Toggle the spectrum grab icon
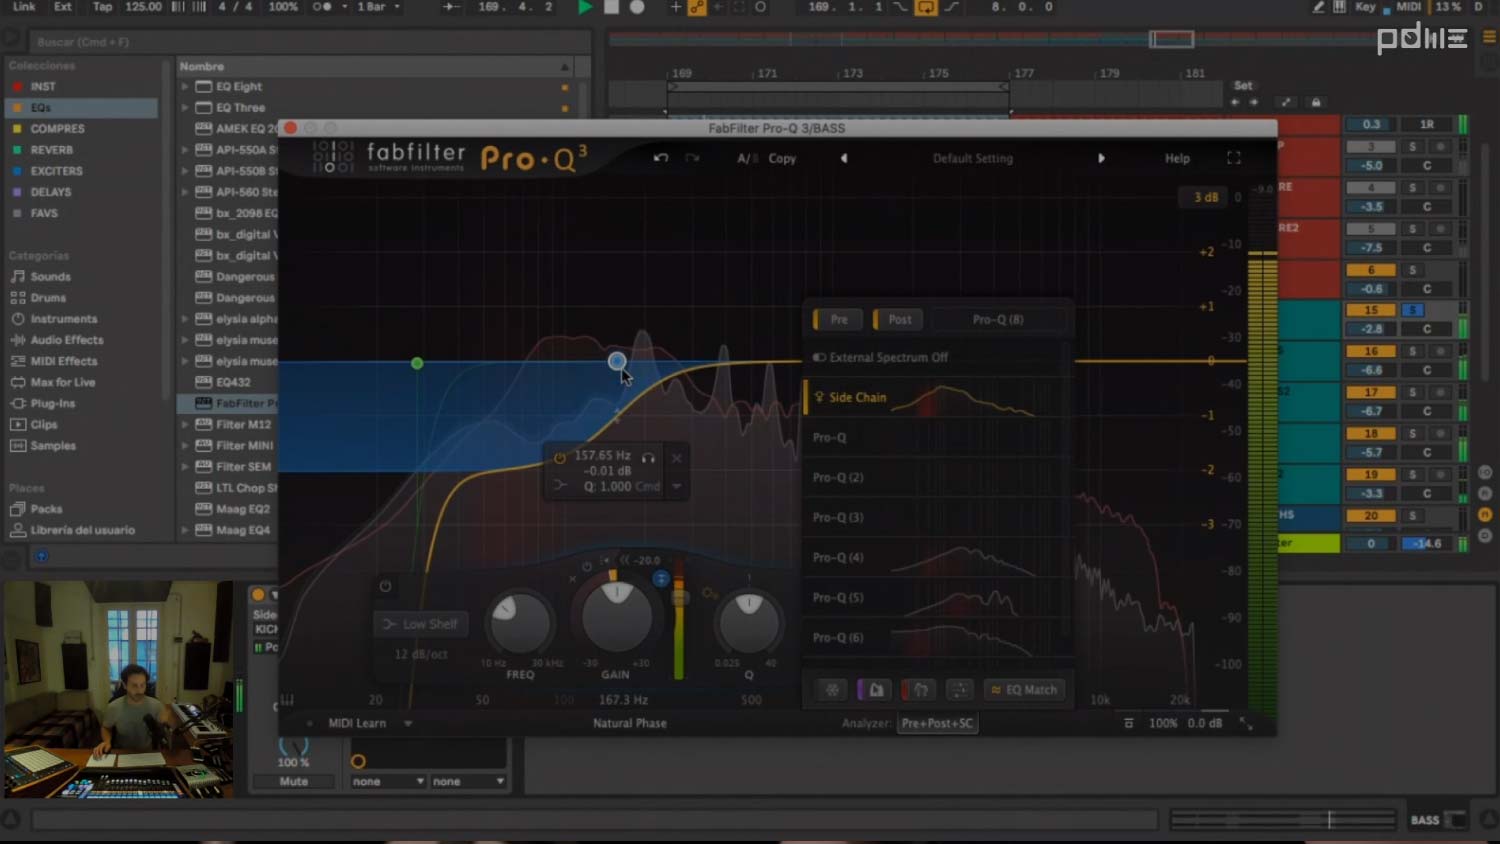This screenshot has width=1500, height=844. [874, 690]
